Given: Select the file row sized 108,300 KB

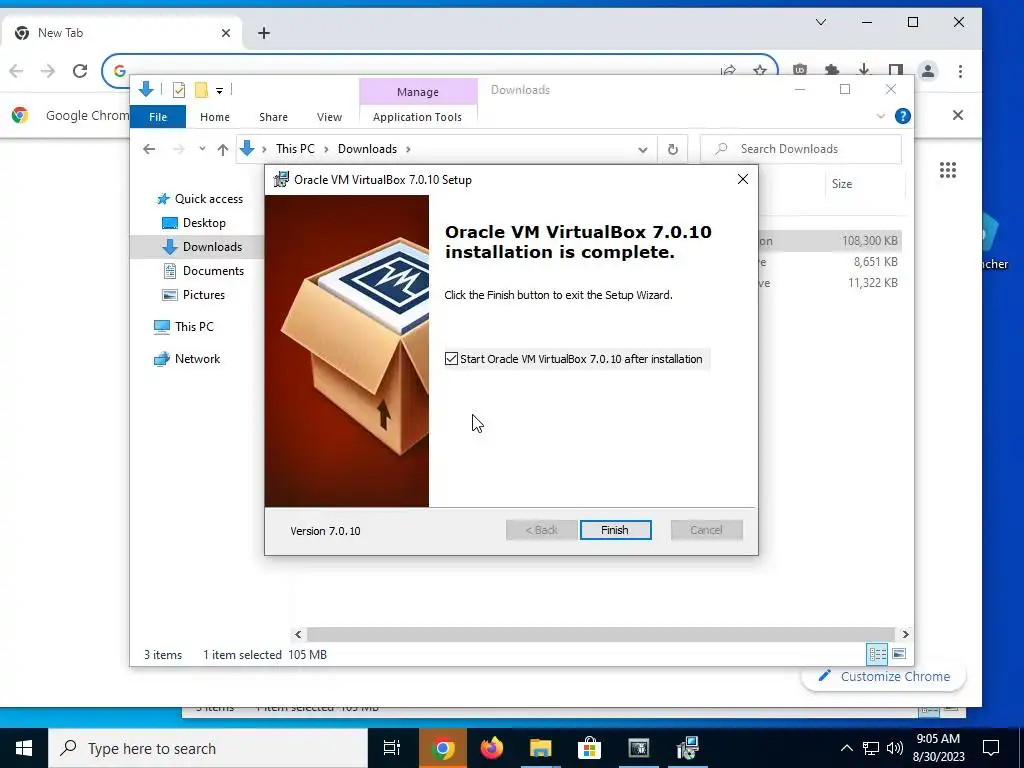Looking at the screenshot, I should click(x=829, y=240).
